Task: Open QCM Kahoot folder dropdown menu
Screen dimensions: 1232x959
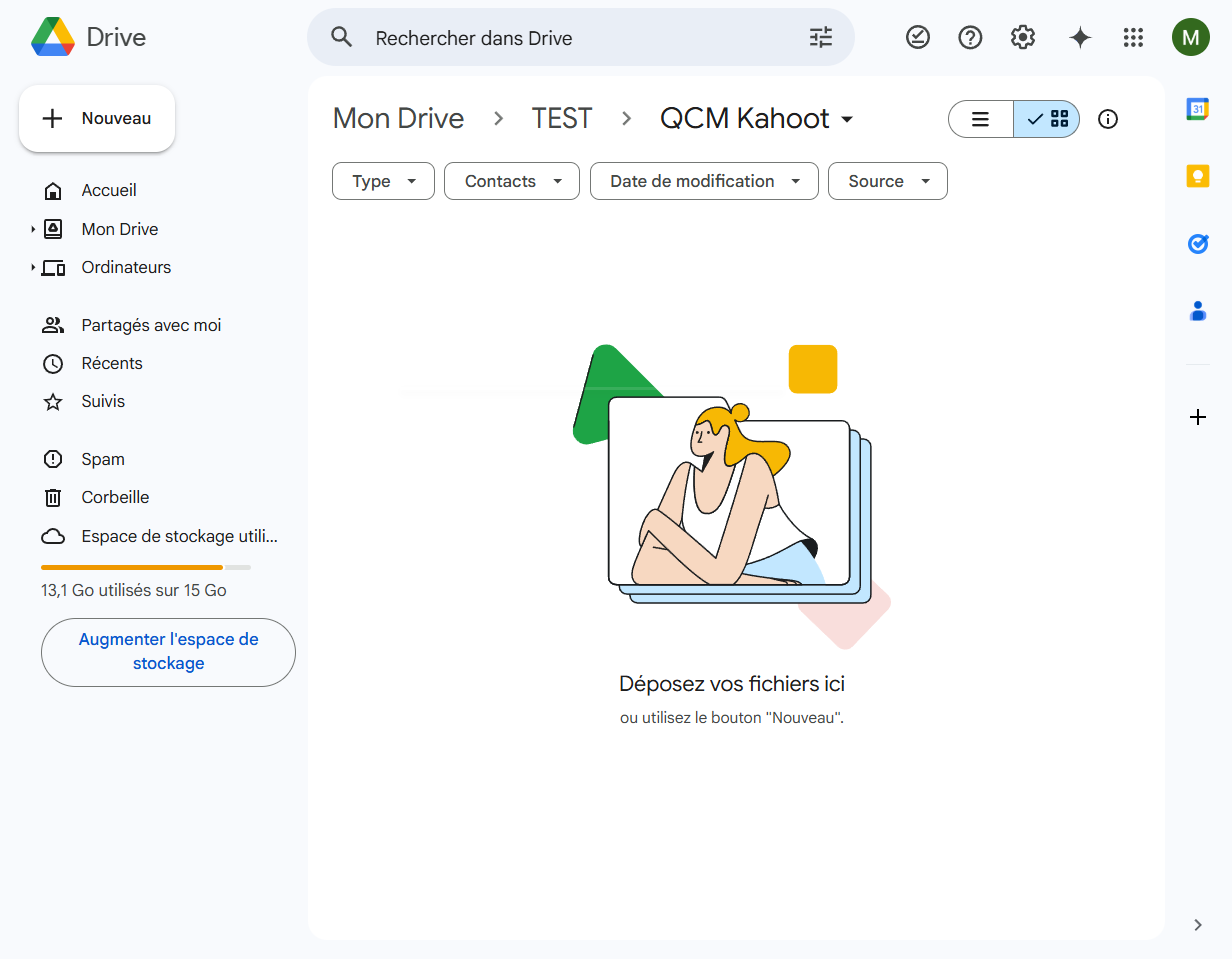Action: click(x=757, y=118)
